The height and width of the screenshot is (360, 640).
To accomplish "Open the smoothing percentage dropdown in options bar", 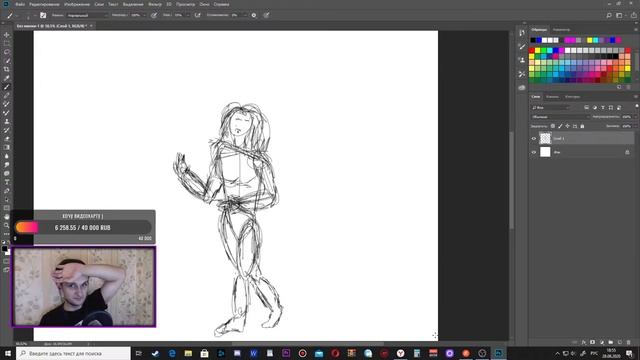I will pyautogui.click(x=245, y=15).
